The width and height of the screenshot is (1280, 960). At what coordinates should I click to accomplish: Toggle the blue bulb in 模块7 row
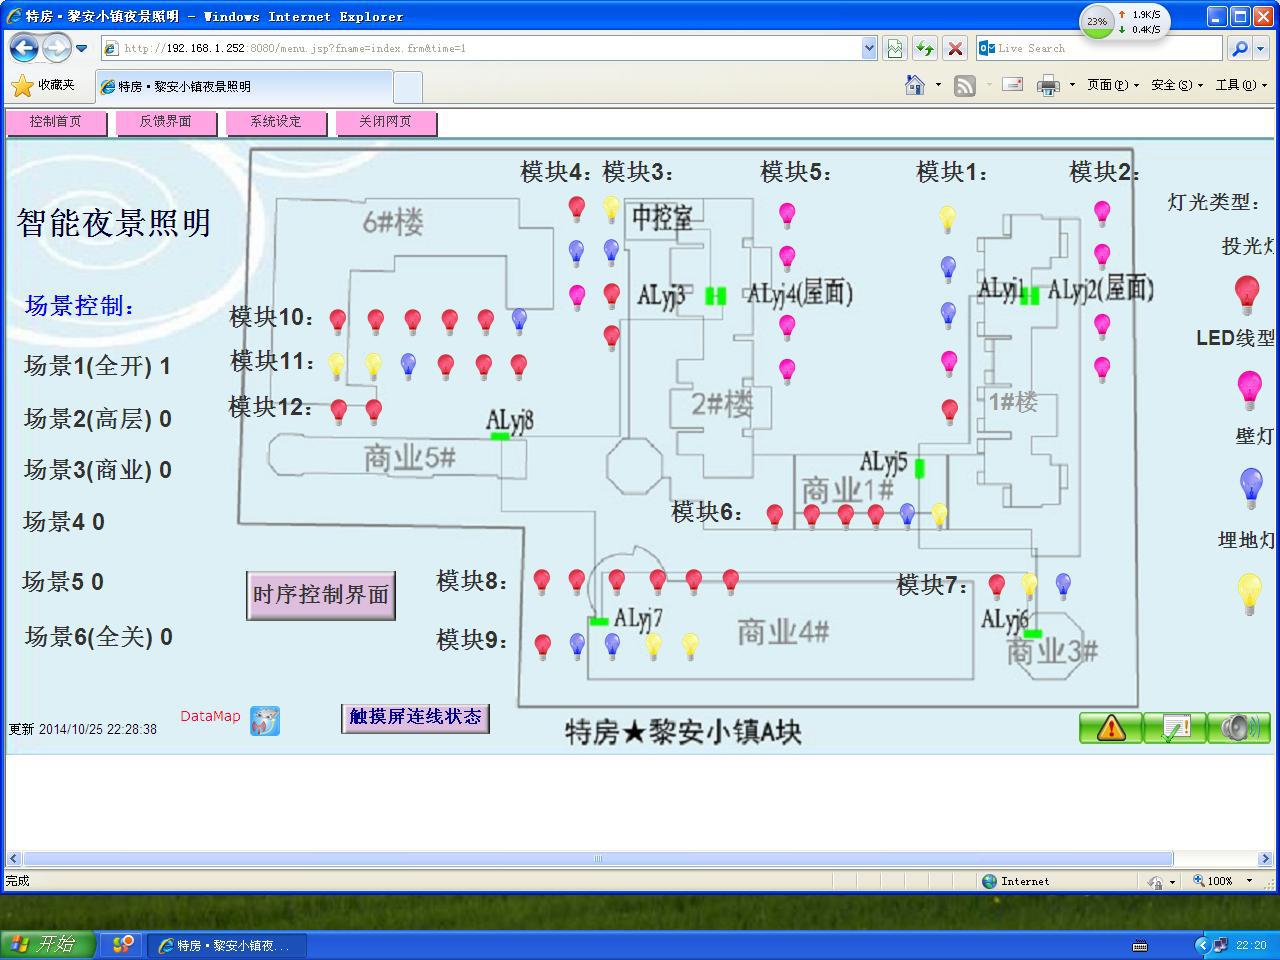coord(1063,585)
